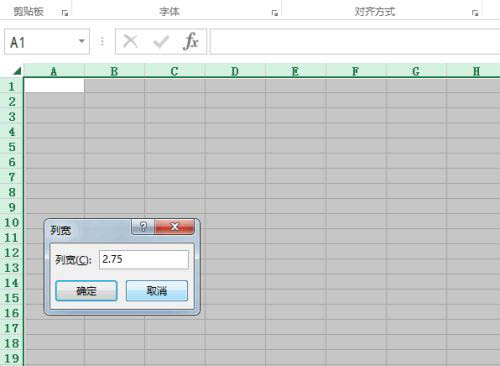The width and height of the screenshot is (500, 366).
Task: Click the Select All corner triangle
Action: coord(17,71)
